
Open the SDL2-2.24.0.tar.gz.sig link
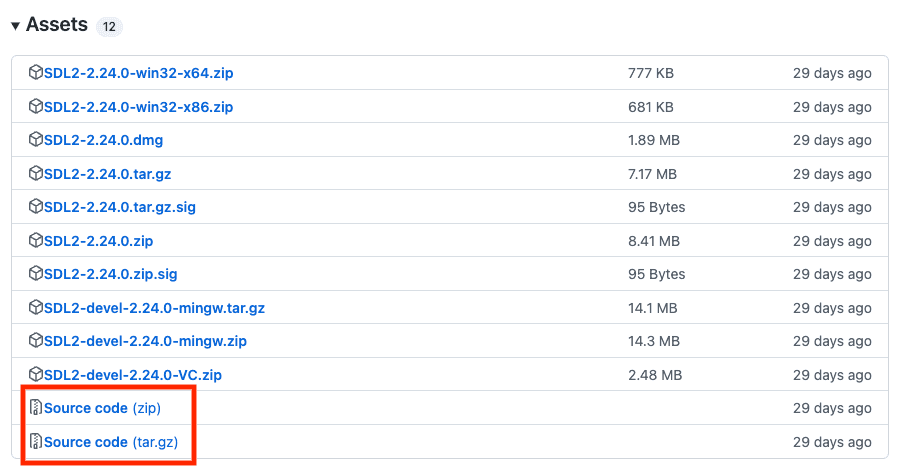coord(119,207)
